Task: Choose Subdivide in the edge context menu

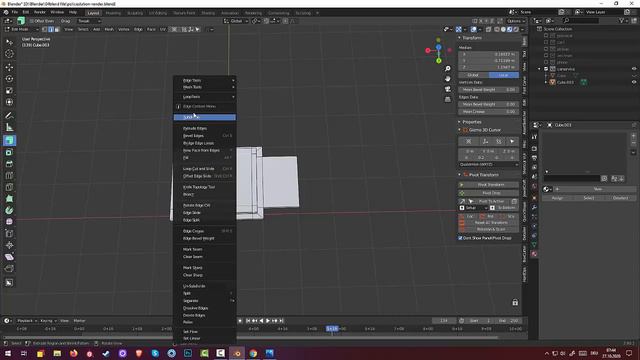Action: point(204,117)
